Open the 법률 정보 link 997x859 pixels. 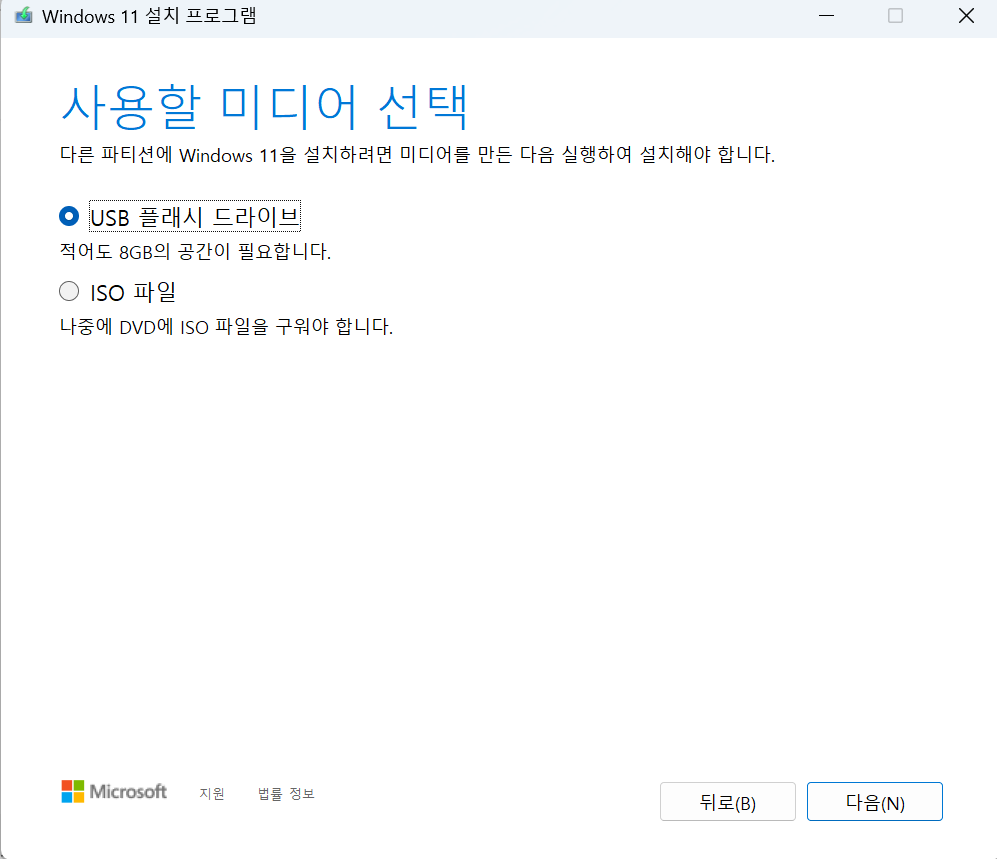(286, 794)
